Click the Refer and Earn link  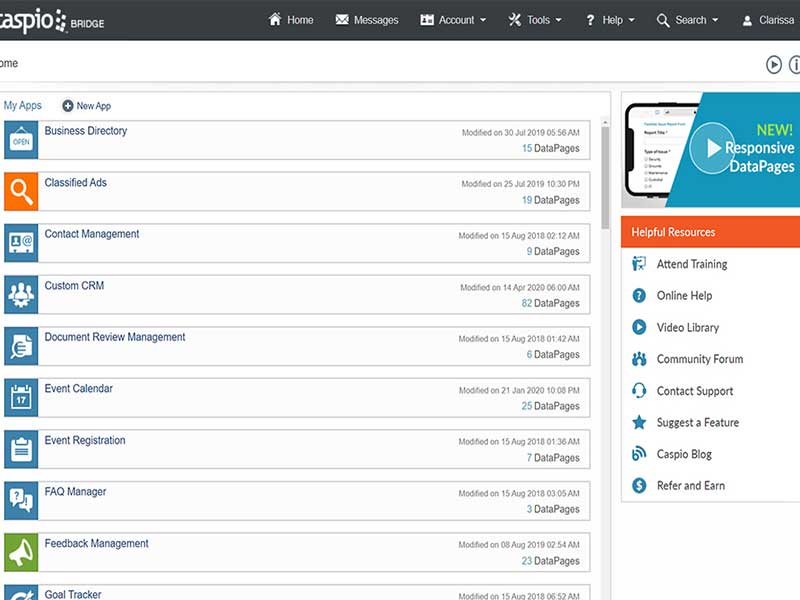691,485
